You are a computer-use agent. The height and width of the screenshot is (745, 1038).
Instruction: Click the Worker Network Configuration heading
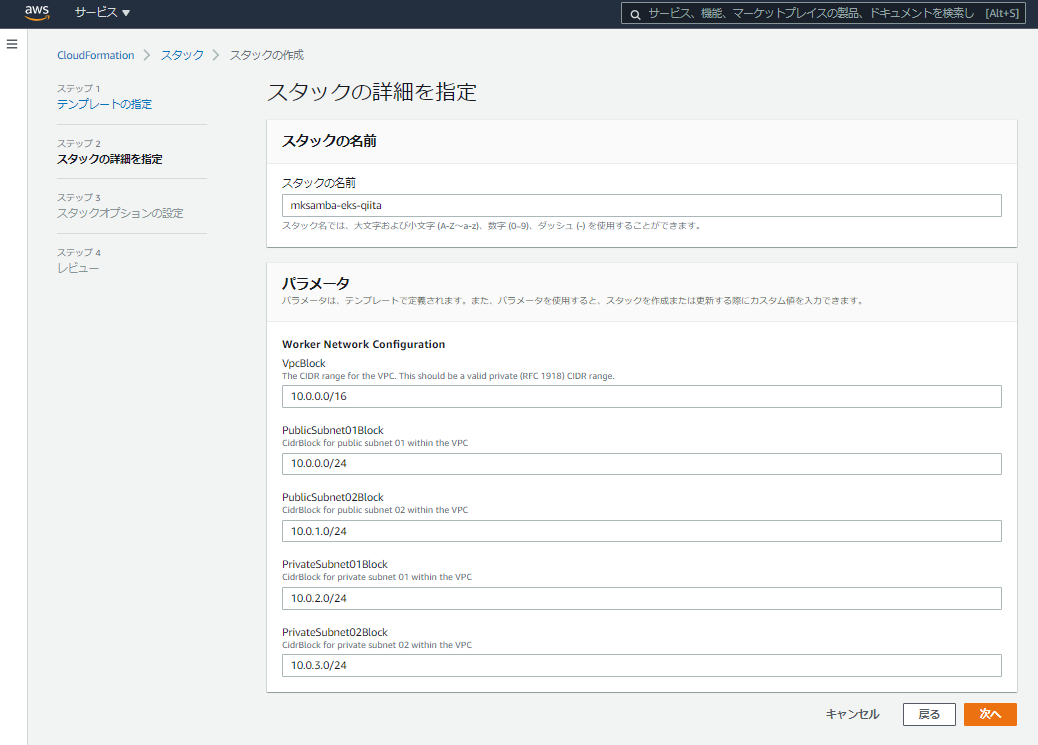(363, 344)
